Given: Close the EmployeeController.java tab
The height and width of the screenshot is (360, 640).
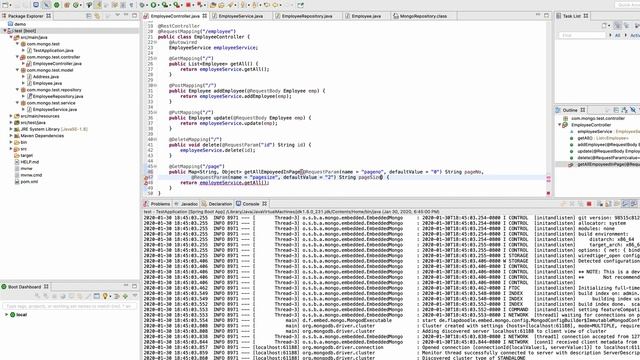Looking at the screenshot, I should (204, 16).
